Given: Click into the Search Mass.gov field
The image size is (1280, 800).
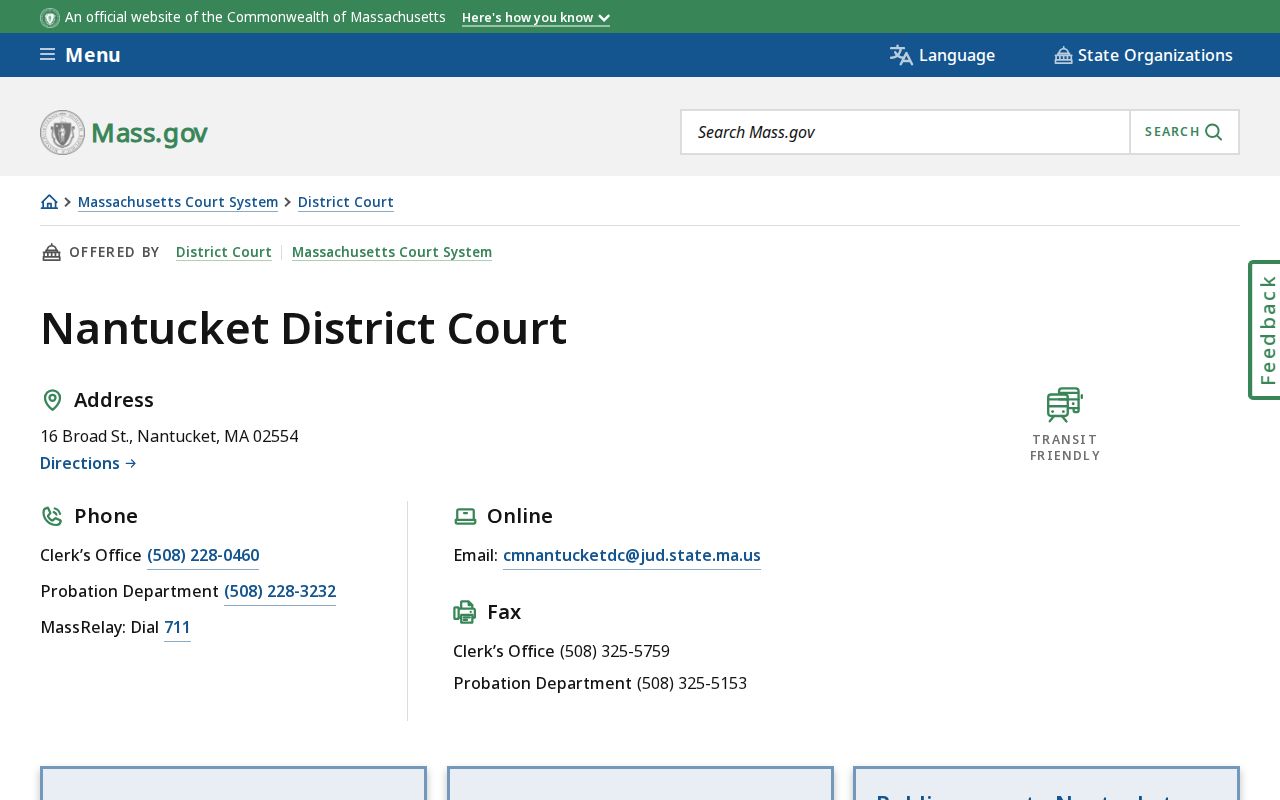Looking at the screenshot, I should click(905, 132).
